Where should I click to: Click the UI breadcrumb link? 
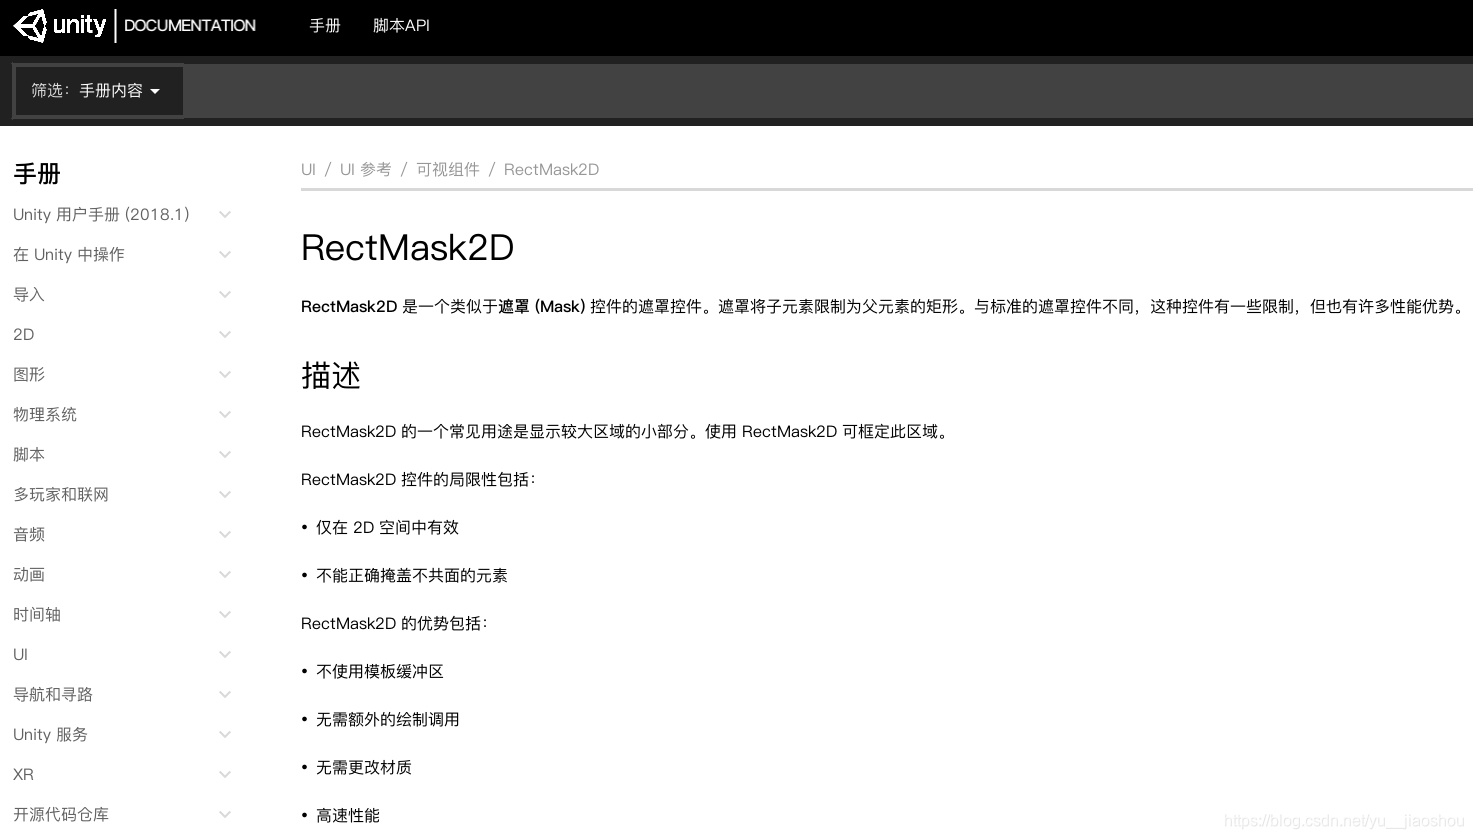308,170
